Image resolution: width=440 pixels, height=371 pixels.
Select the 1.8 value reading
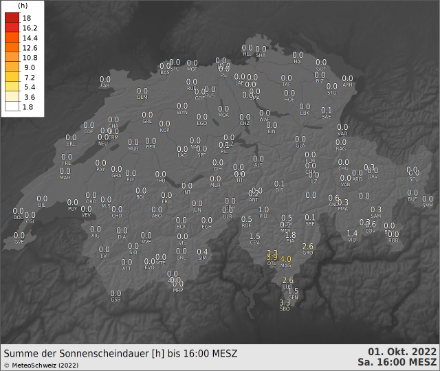click(x=291, y=235)
